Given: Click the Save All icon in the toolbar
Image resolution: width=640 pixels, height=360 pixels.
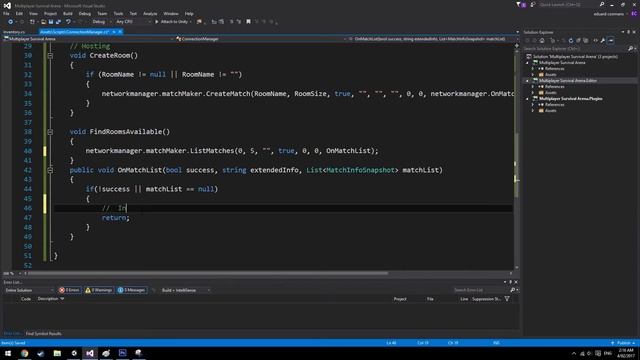Looking at the screenshot, I should (58, 22).
